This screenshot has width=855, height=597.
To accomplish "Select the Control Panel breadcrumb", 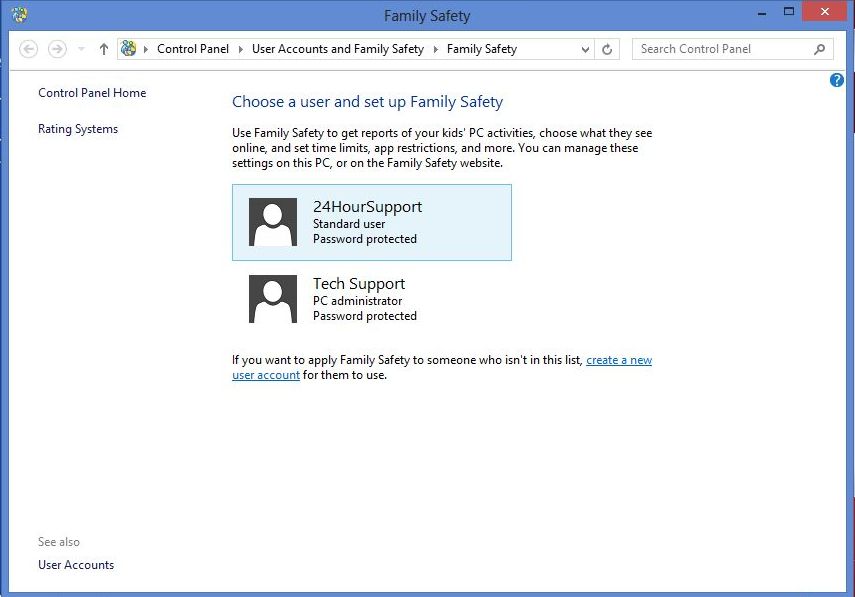I will coord(193,49).
